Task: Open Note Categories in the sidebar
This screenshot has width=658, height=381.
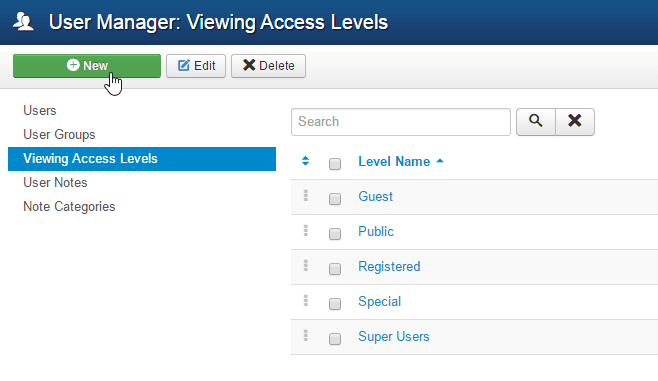Action: (x=69, y=206)
